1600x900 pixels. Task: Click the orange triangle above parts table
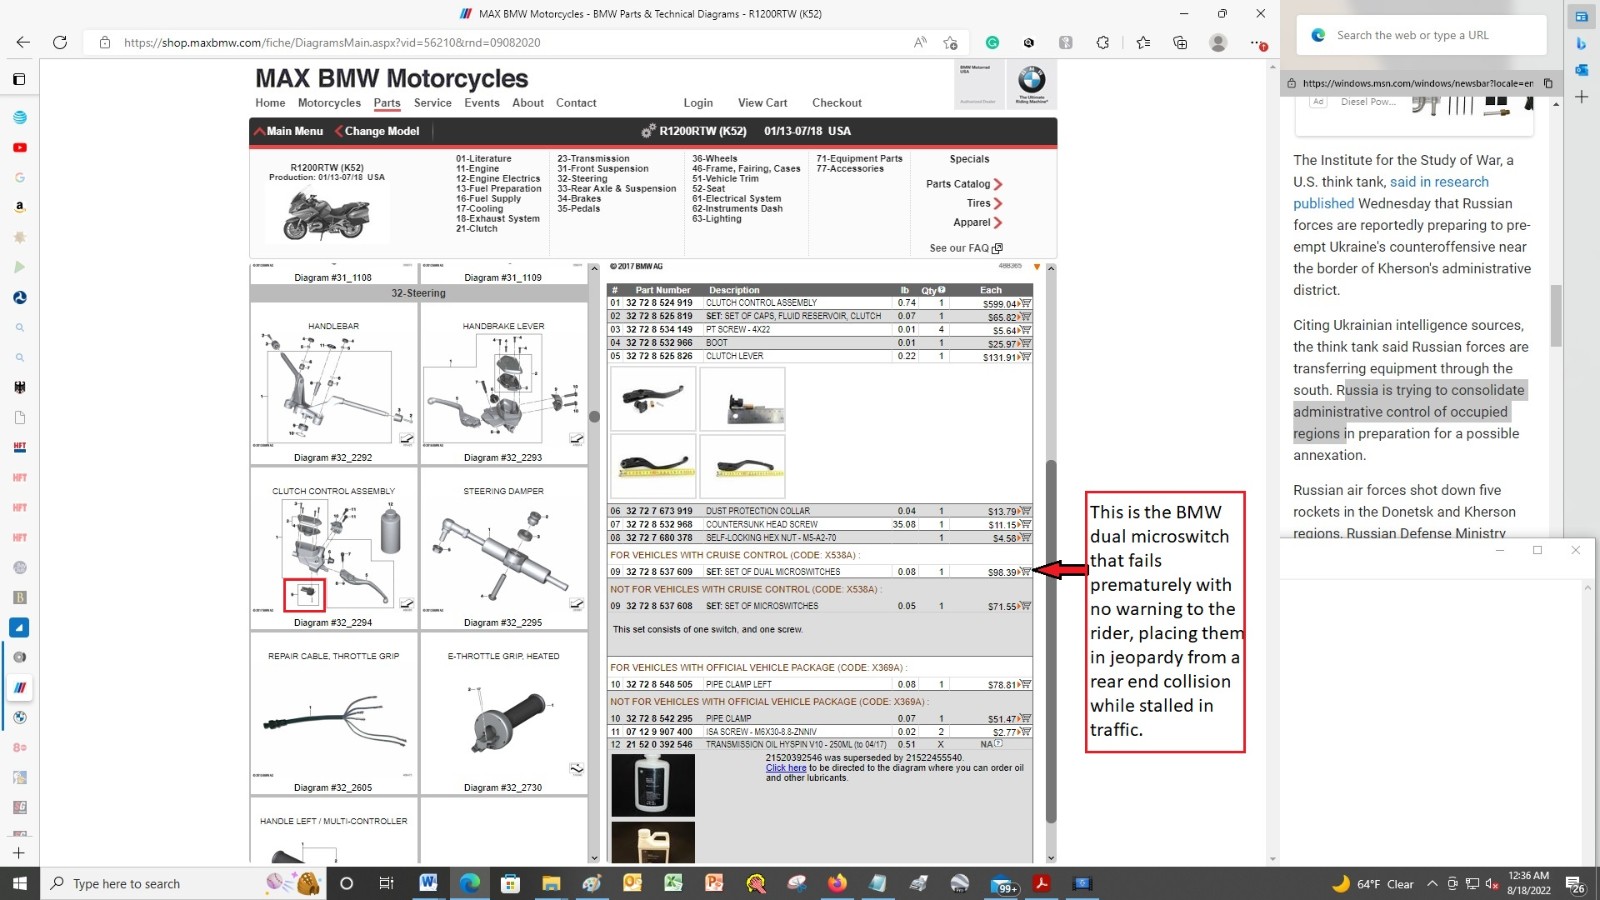[1037, 267]
